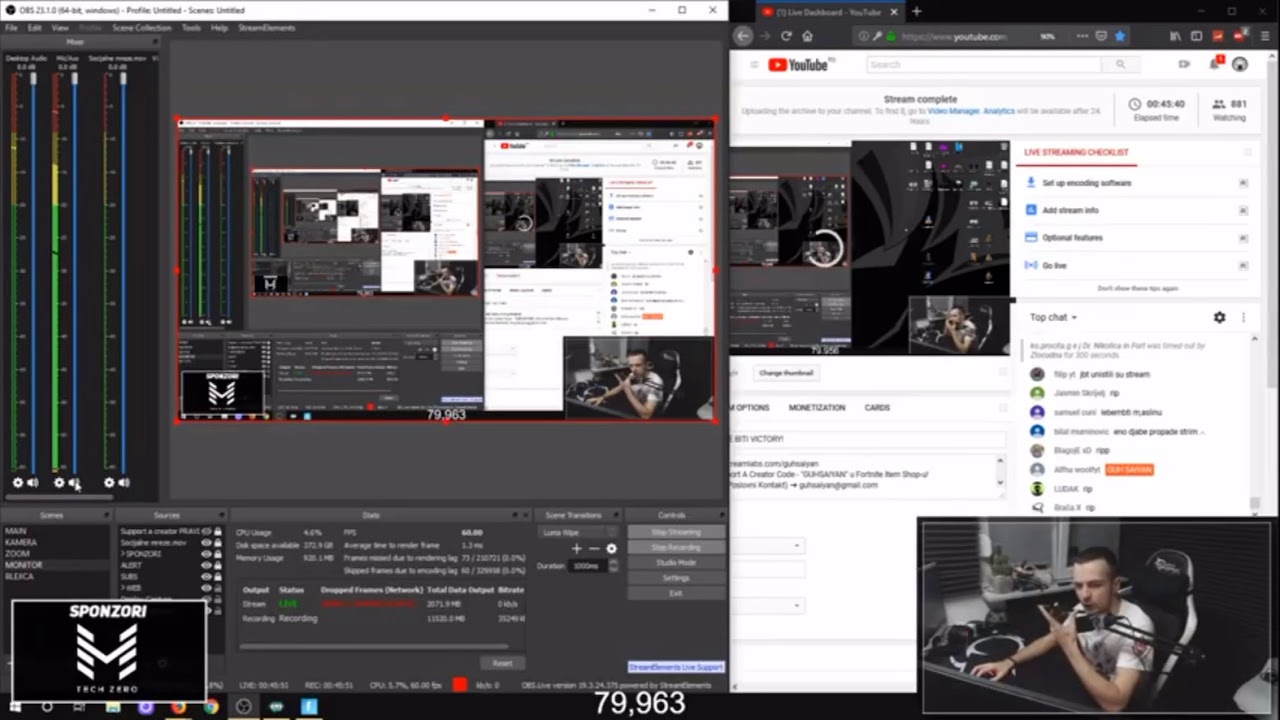Screen dimensions: 1280x720
Task: Enable Studio Mode in OBS
Action: point(675,562)
